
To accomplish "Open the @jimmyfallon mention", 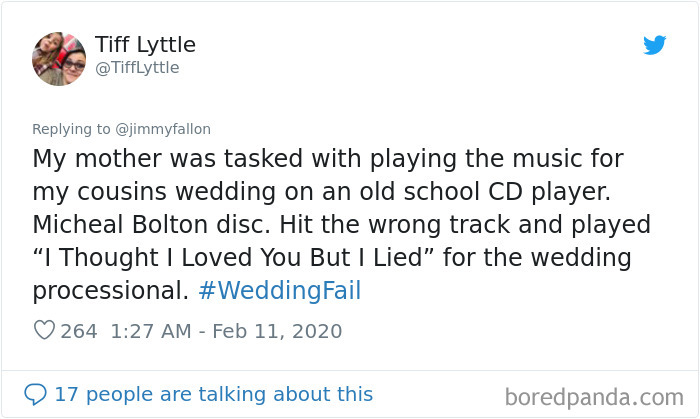I will pyautogui.click(x=163, y=129).
